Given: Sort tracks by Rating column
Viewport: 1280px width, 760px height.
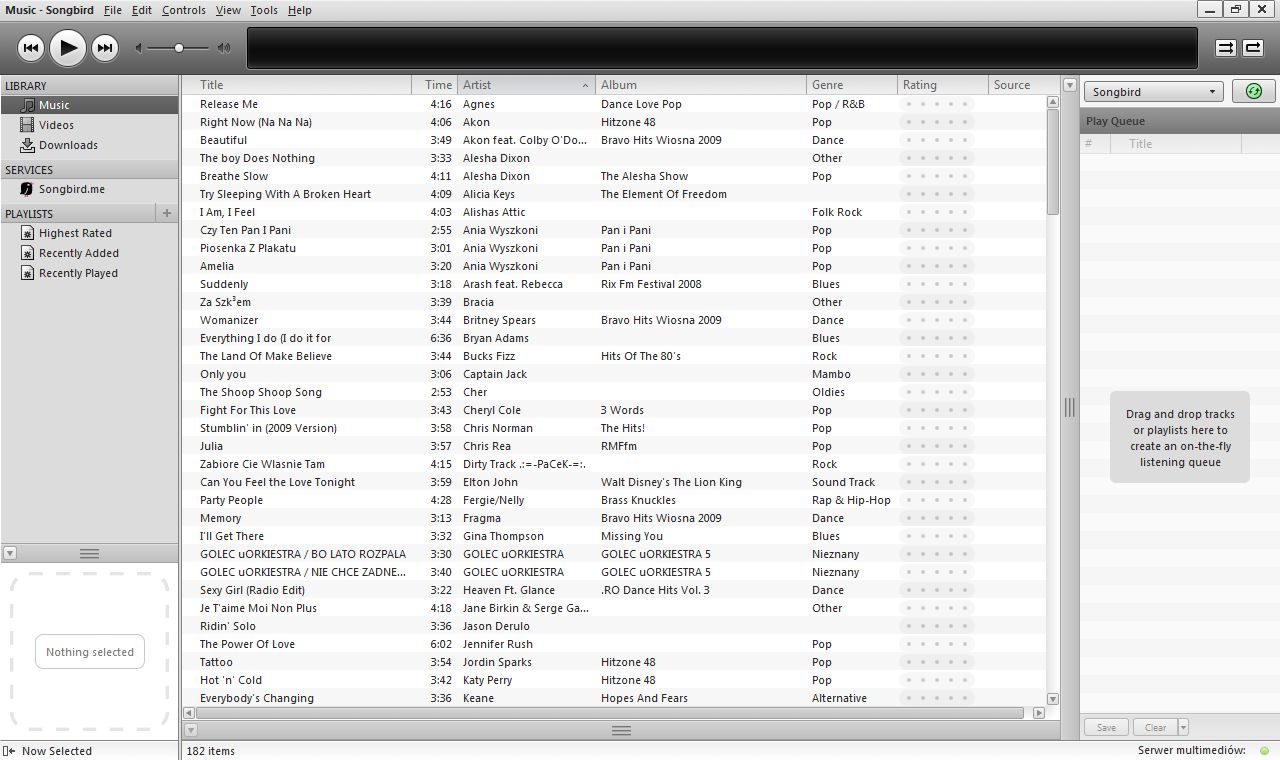Looking at the screenshot, I should [x=942, y=85].
